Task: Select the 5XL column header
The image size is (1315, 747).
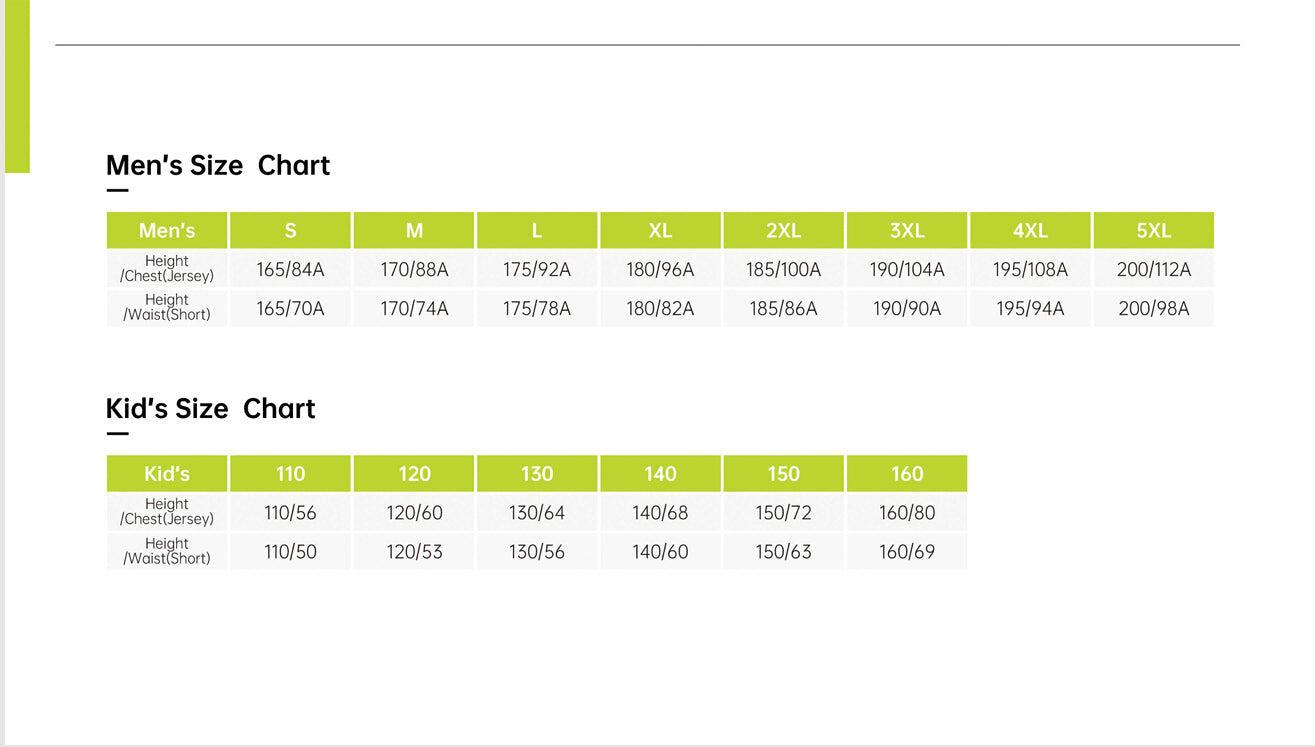Action: (x=1153, y=231)
